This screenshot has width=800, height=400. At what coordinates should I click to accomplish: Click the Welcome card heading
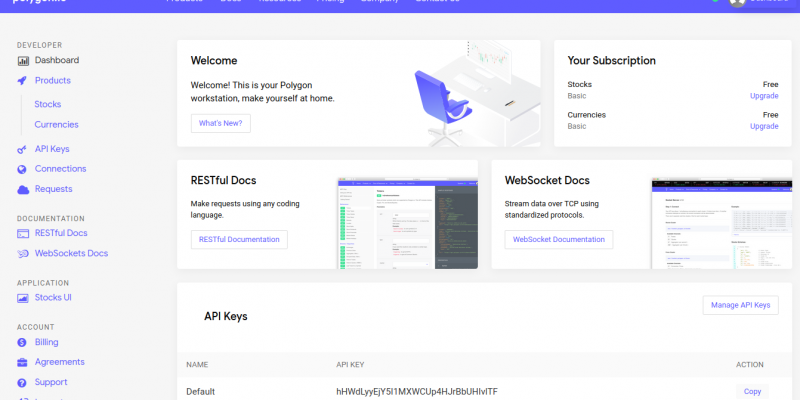pos(214,61)
